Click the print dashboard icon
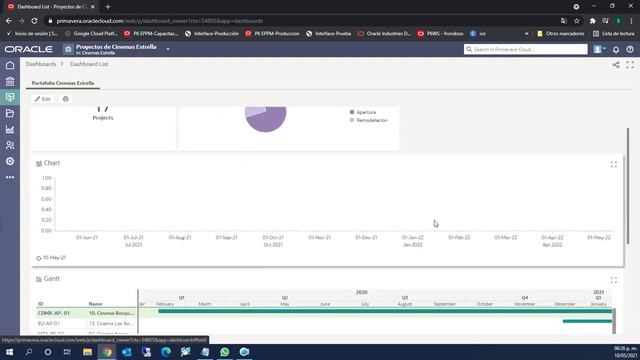This screenshot has width=640, height=360. click(x=65, y=99)
